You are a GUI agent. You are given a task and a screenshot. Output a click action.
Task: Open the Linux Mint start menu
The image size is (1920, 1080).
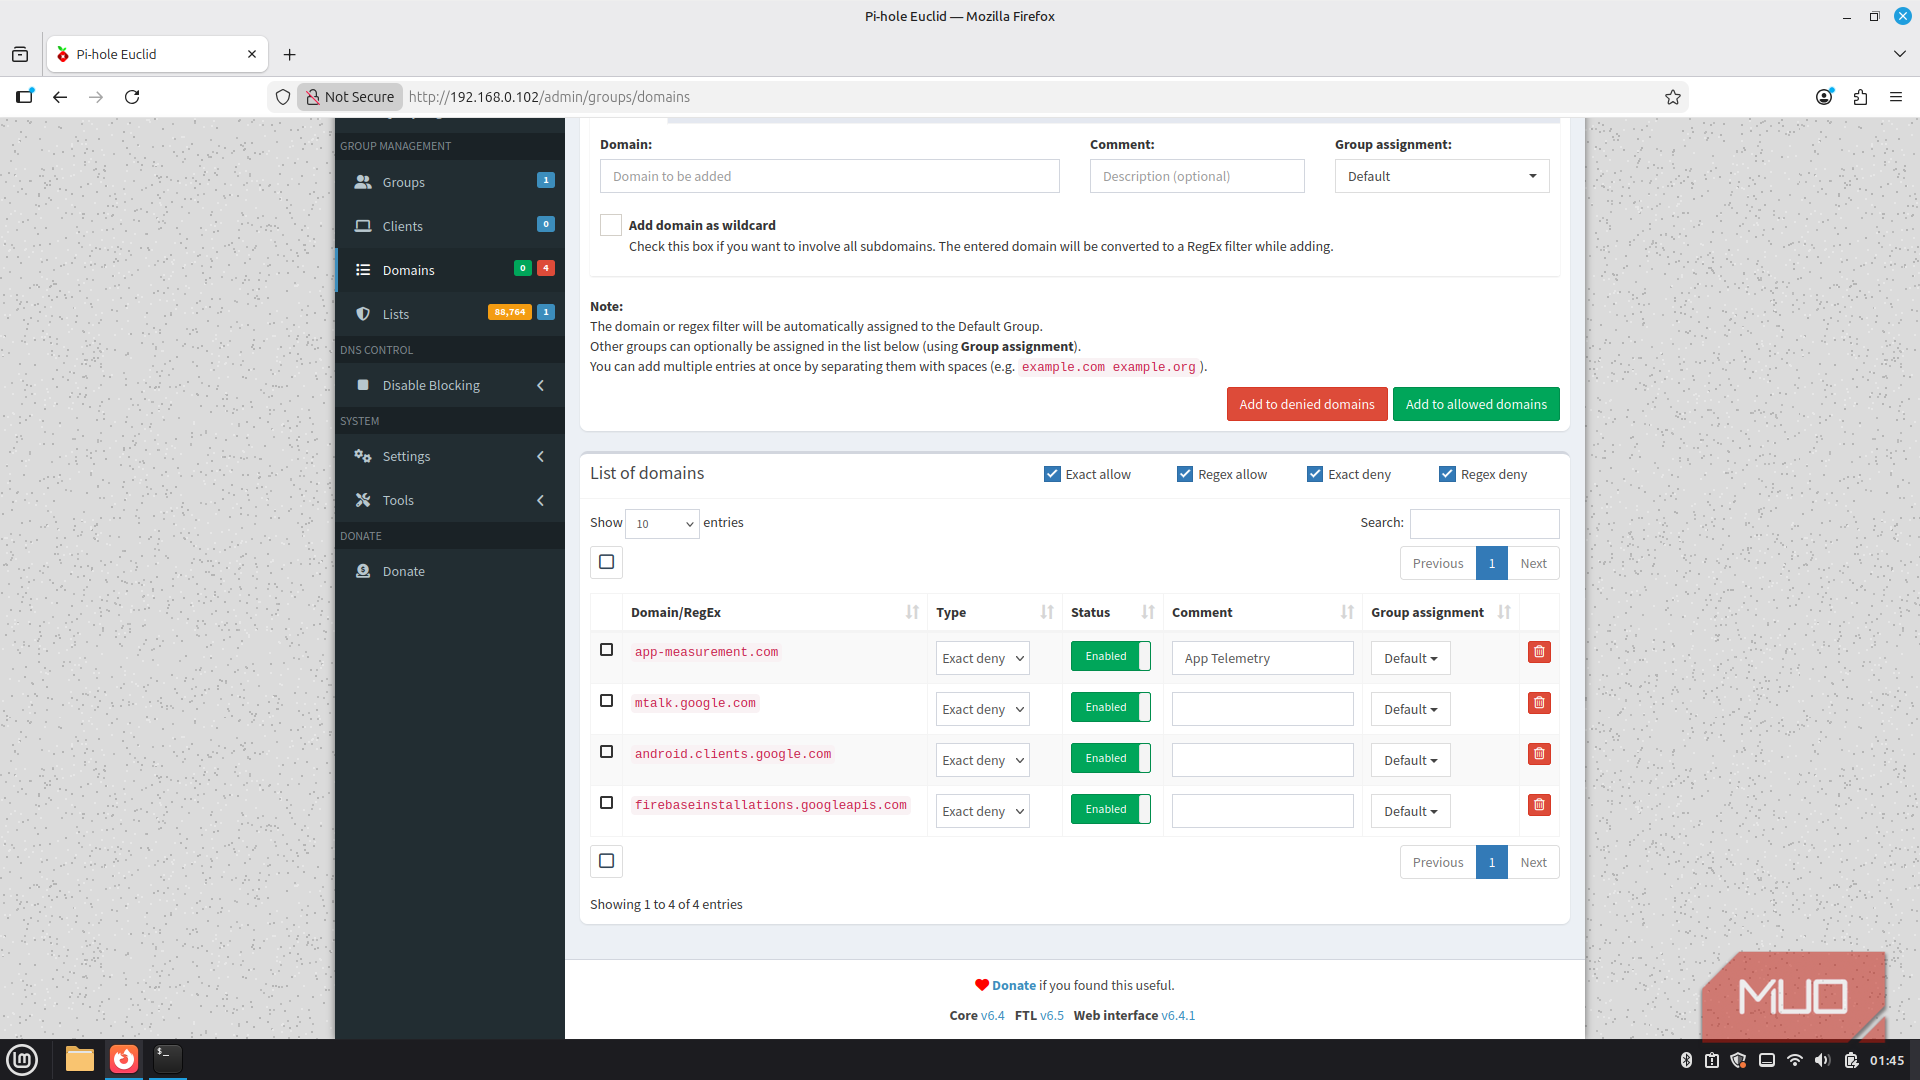point(22,1059)
